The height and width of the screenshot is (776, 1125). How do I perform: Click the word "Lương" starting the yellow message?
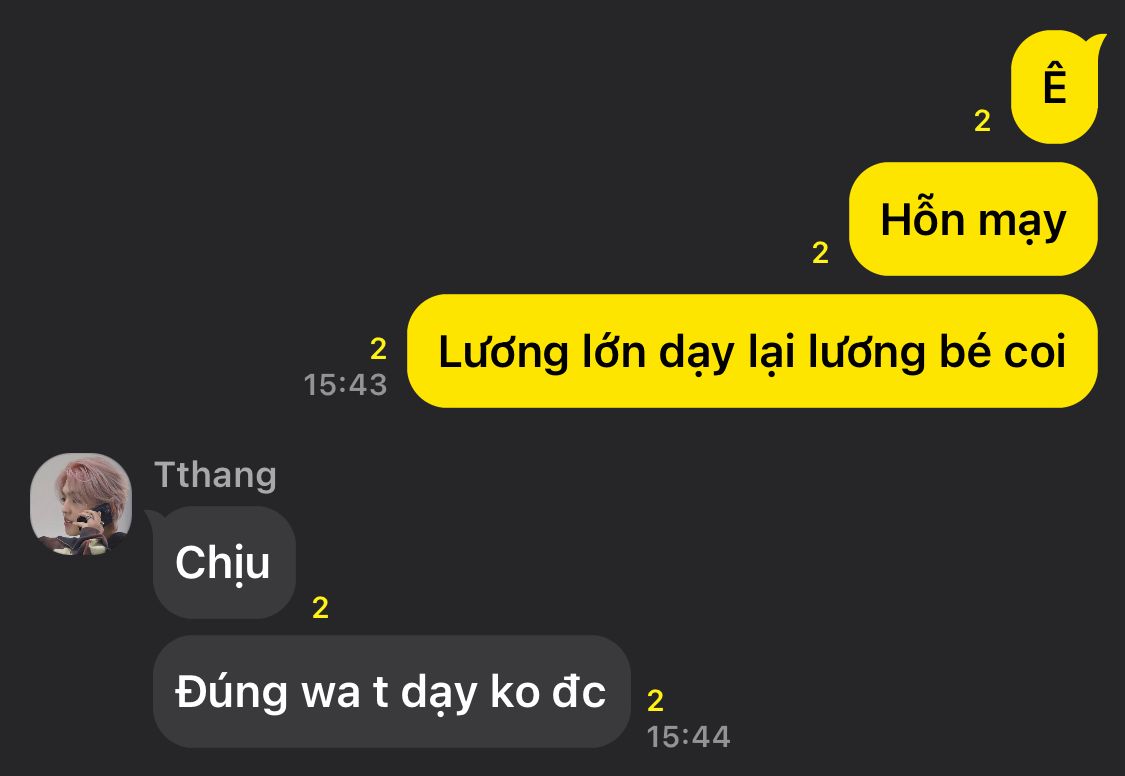[503, 352]
